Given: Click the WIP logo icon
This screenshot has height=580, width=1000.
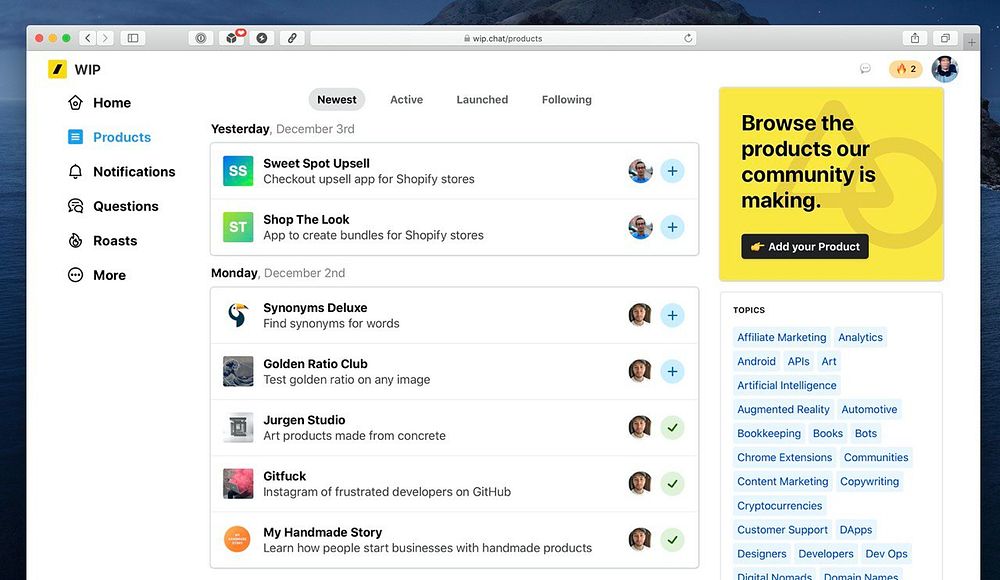Looking at the screenshot, I should [57, 69].
